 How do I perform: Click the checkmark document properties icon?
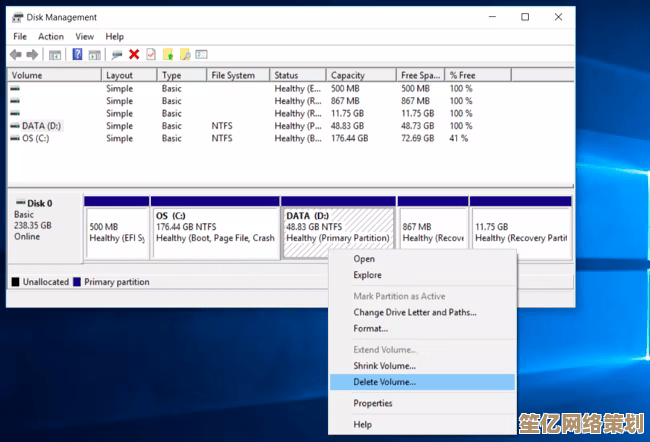tap(151, 54)
